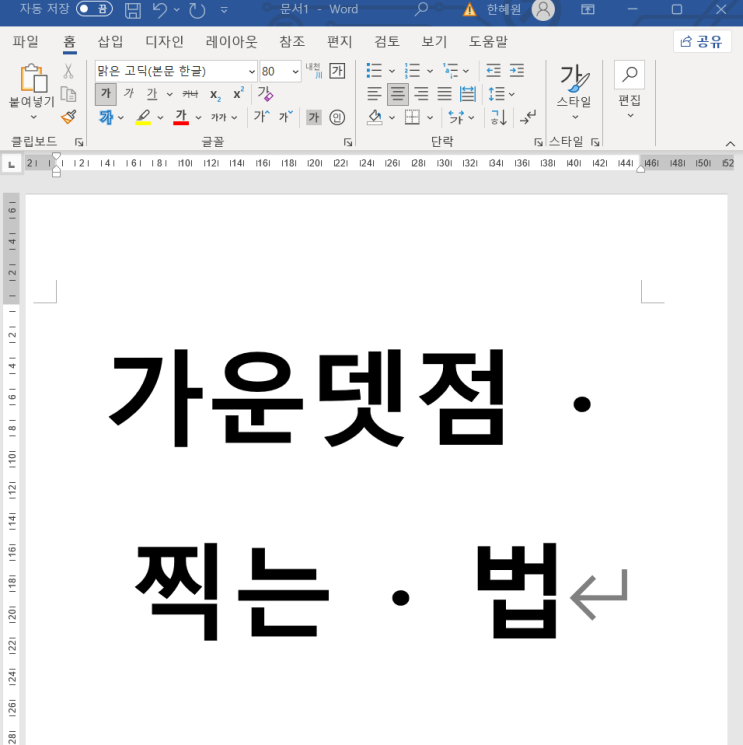
Task: Toggle Bold formatting button
Action: point(105,94)
